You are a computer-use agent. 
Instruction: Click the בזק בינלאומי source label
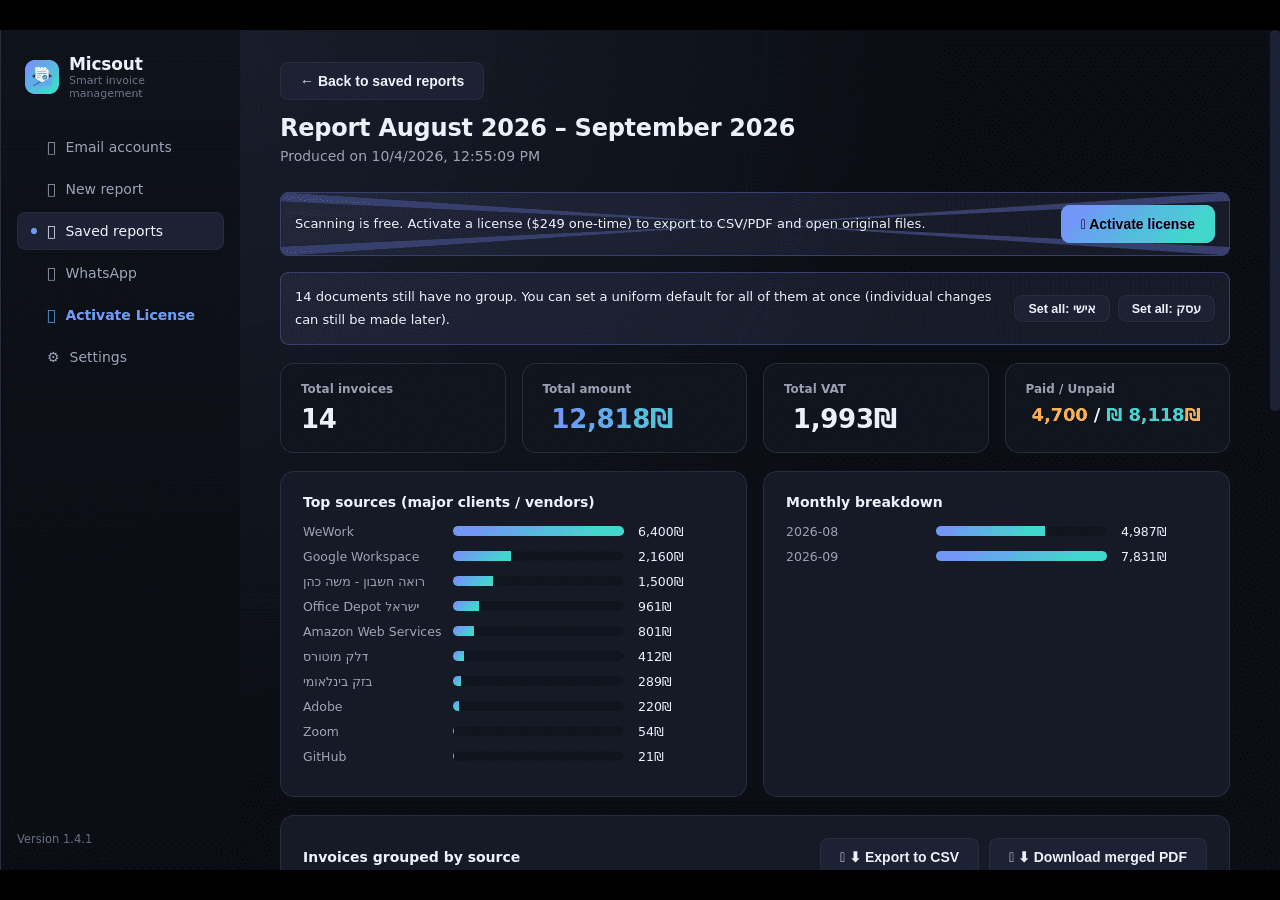coord(338,682)
